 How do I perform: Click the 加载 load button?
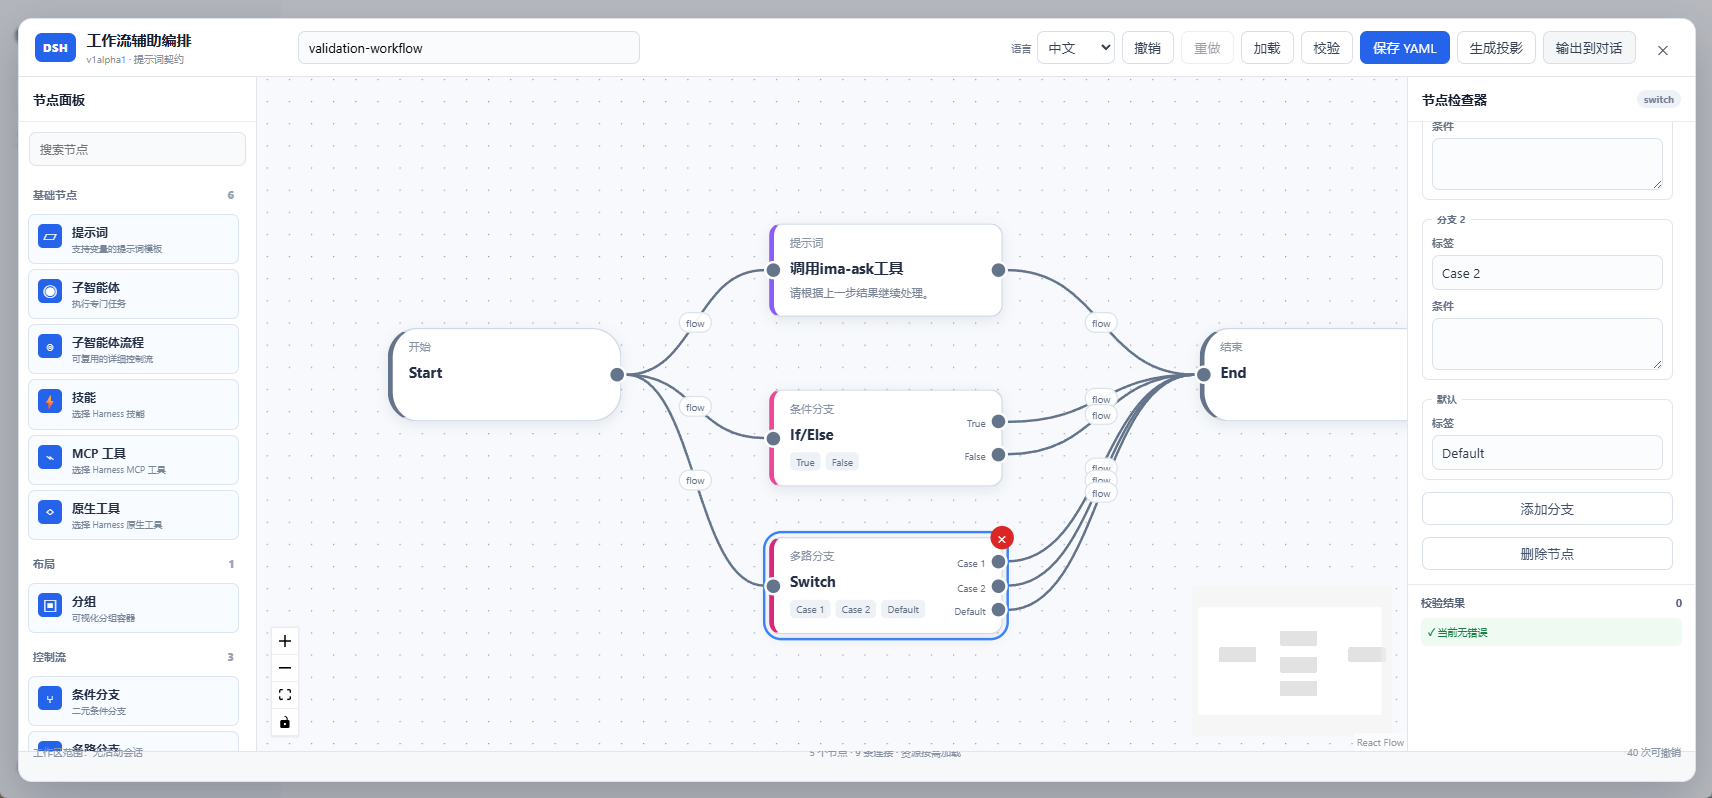point(1267,48)
